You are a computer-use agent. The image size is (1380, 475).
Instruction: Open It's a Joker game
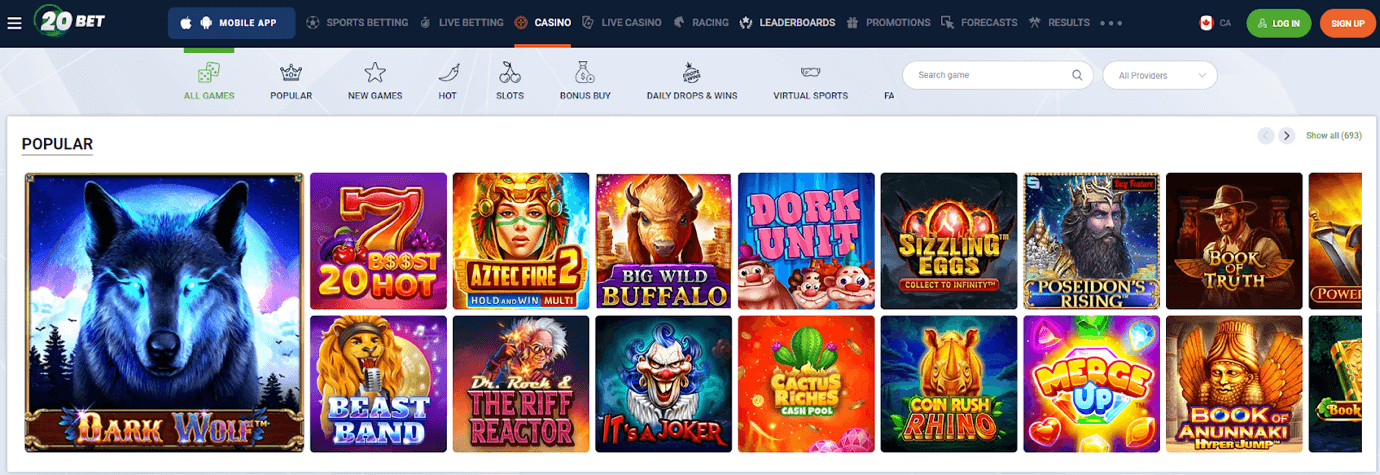(664, 384)
